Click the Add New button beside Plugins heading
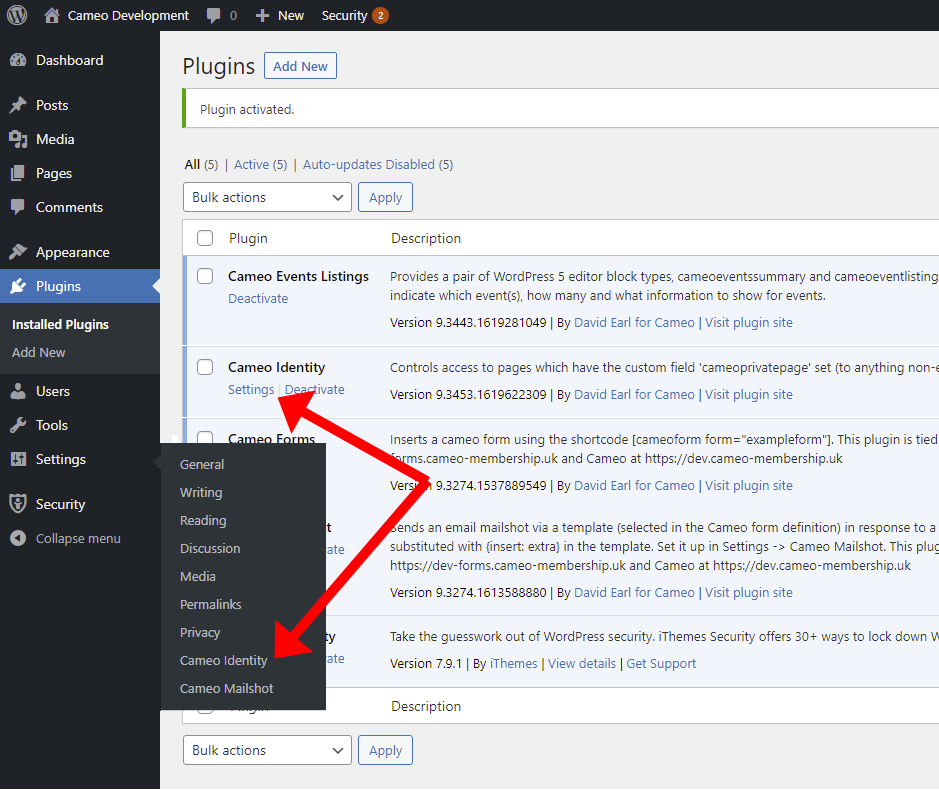 click(x=300, y=66)
